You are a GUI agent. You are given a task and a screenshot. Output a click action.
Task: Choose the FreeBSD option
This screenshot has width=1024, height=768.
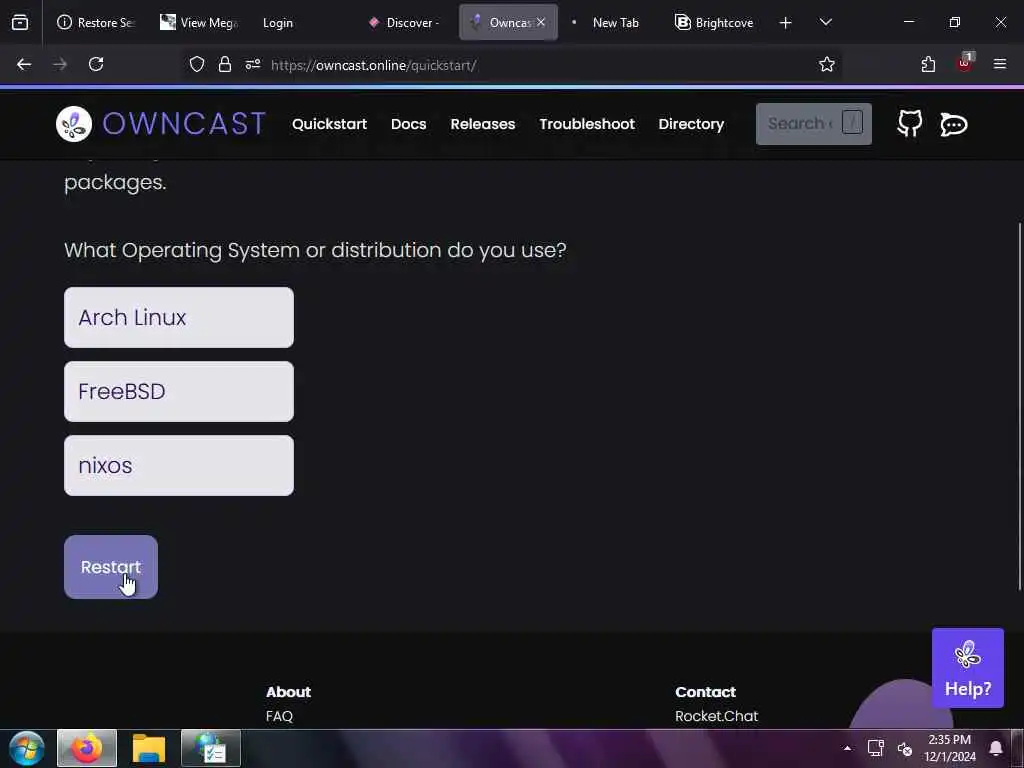coord(179,391)
